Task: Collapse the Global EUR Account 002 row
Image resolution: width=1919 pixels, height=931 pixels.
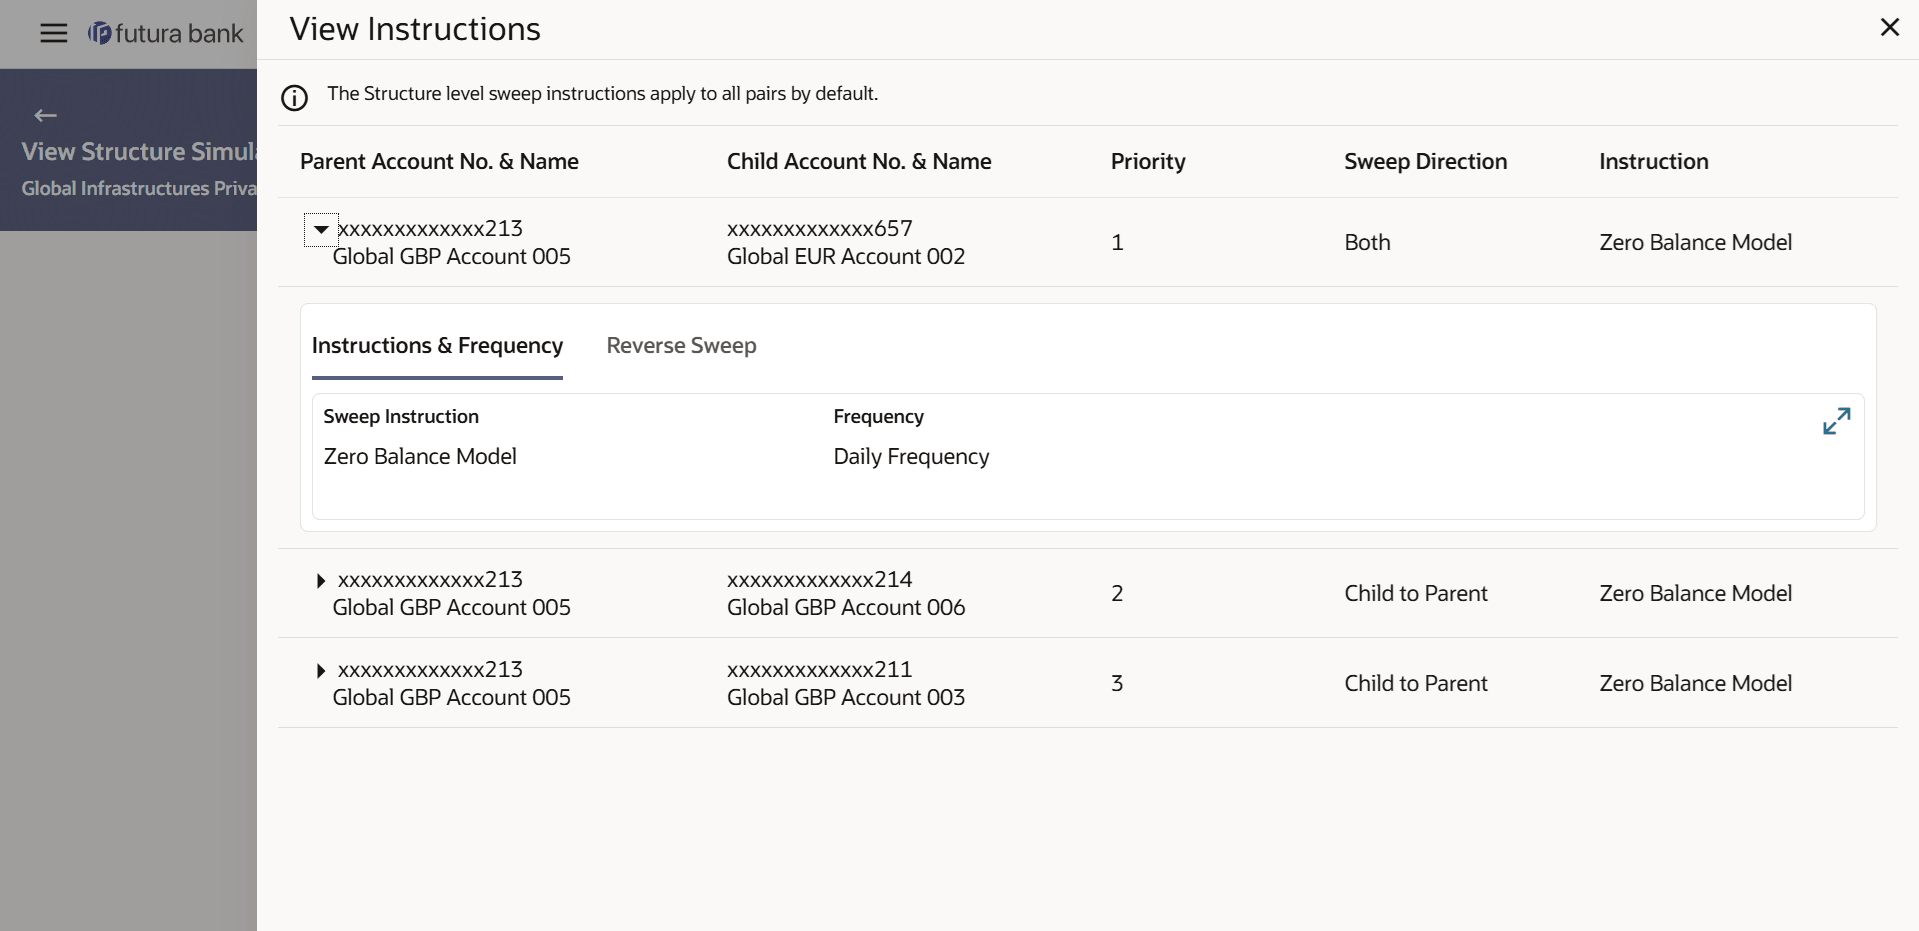Action: tap(321, 230)
